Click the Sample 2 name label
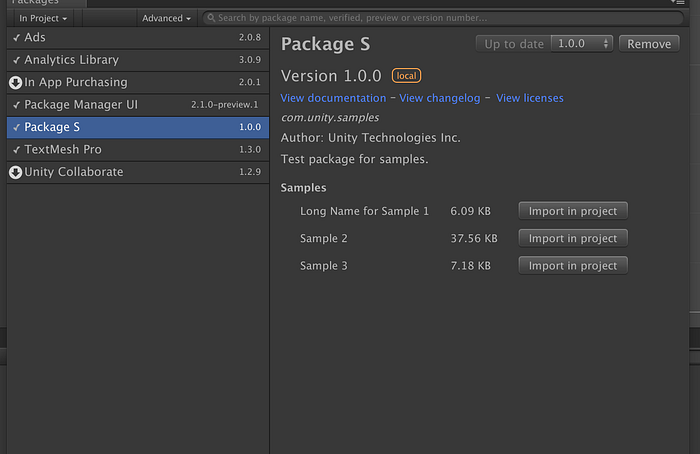The image size is (700, 454). (x=324, y=238)
